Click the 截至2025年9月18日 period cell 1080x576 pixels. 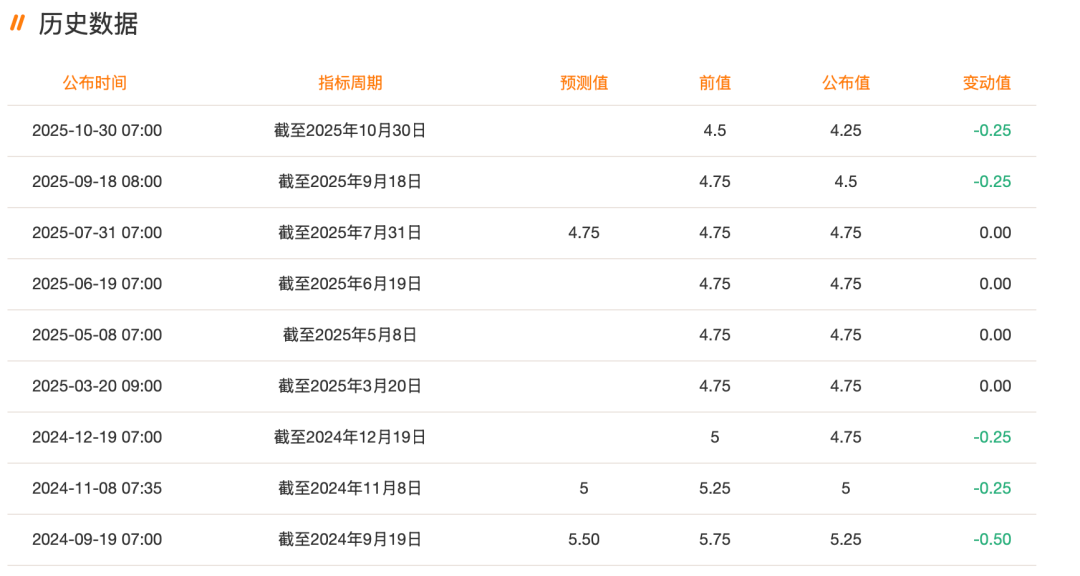[x=350, y=182]
